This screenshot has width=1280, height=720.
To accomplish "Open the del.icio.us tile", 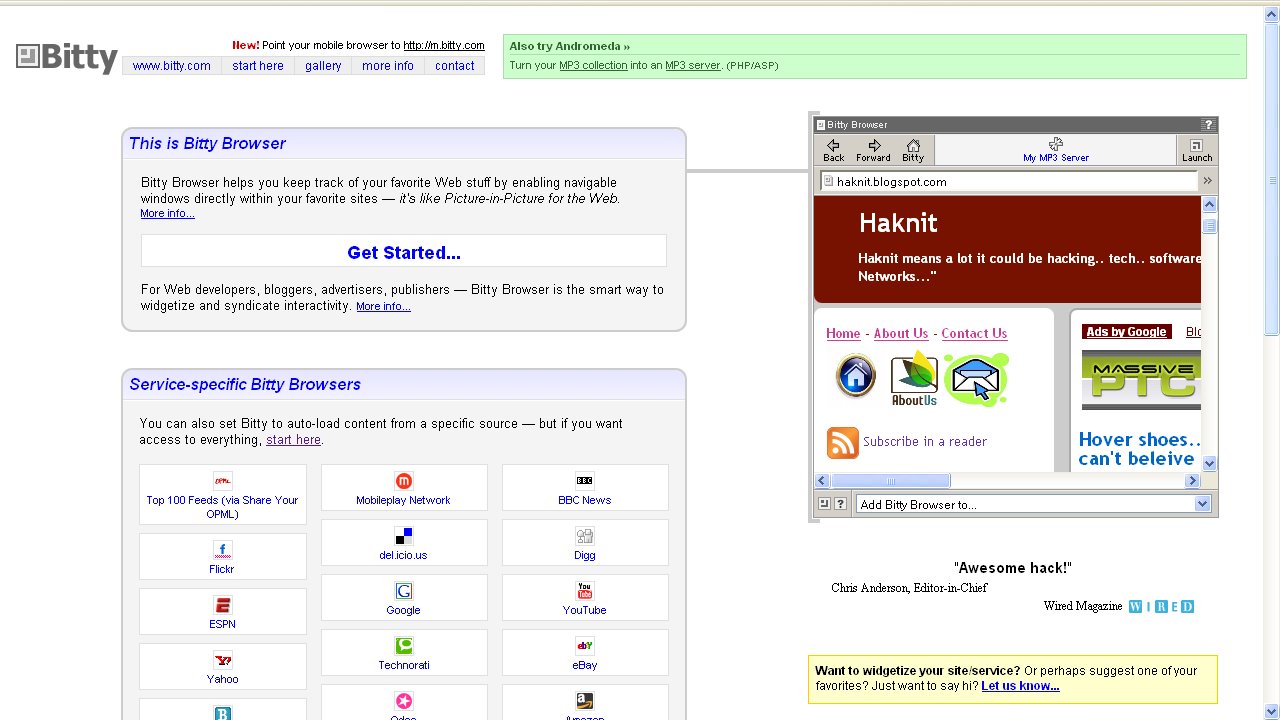I will (403, 543).
